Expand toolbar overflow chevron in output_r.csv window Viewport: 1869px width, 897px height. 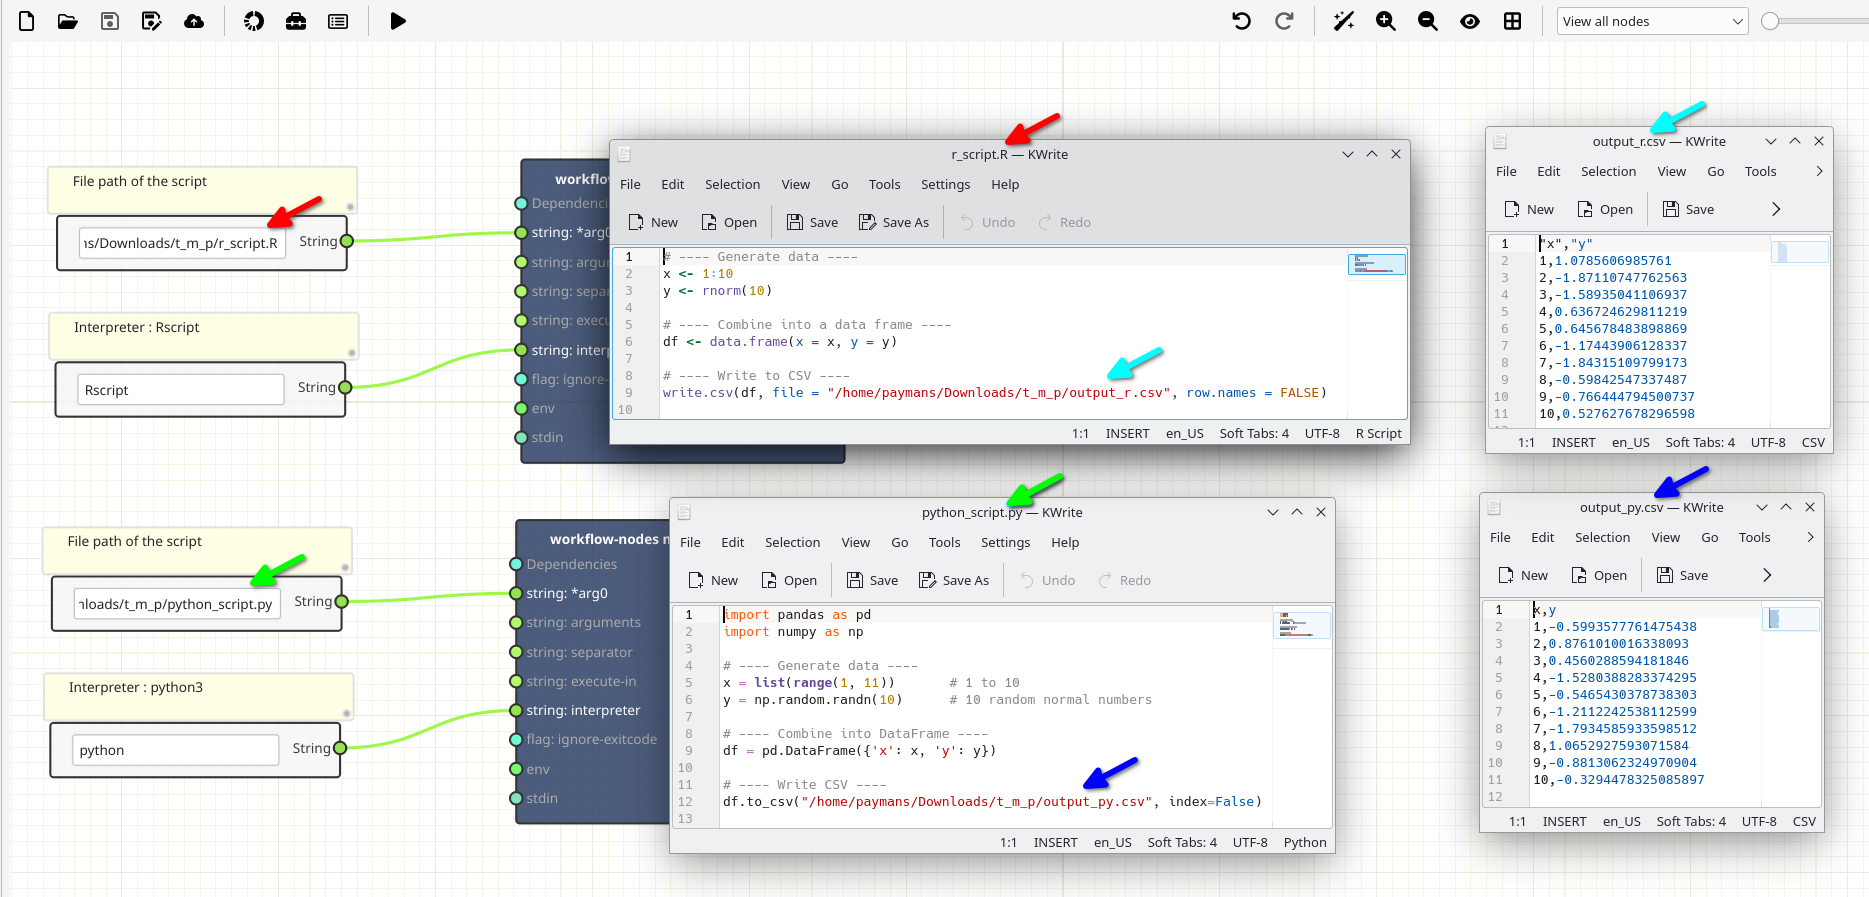[x=1776, y=209]
